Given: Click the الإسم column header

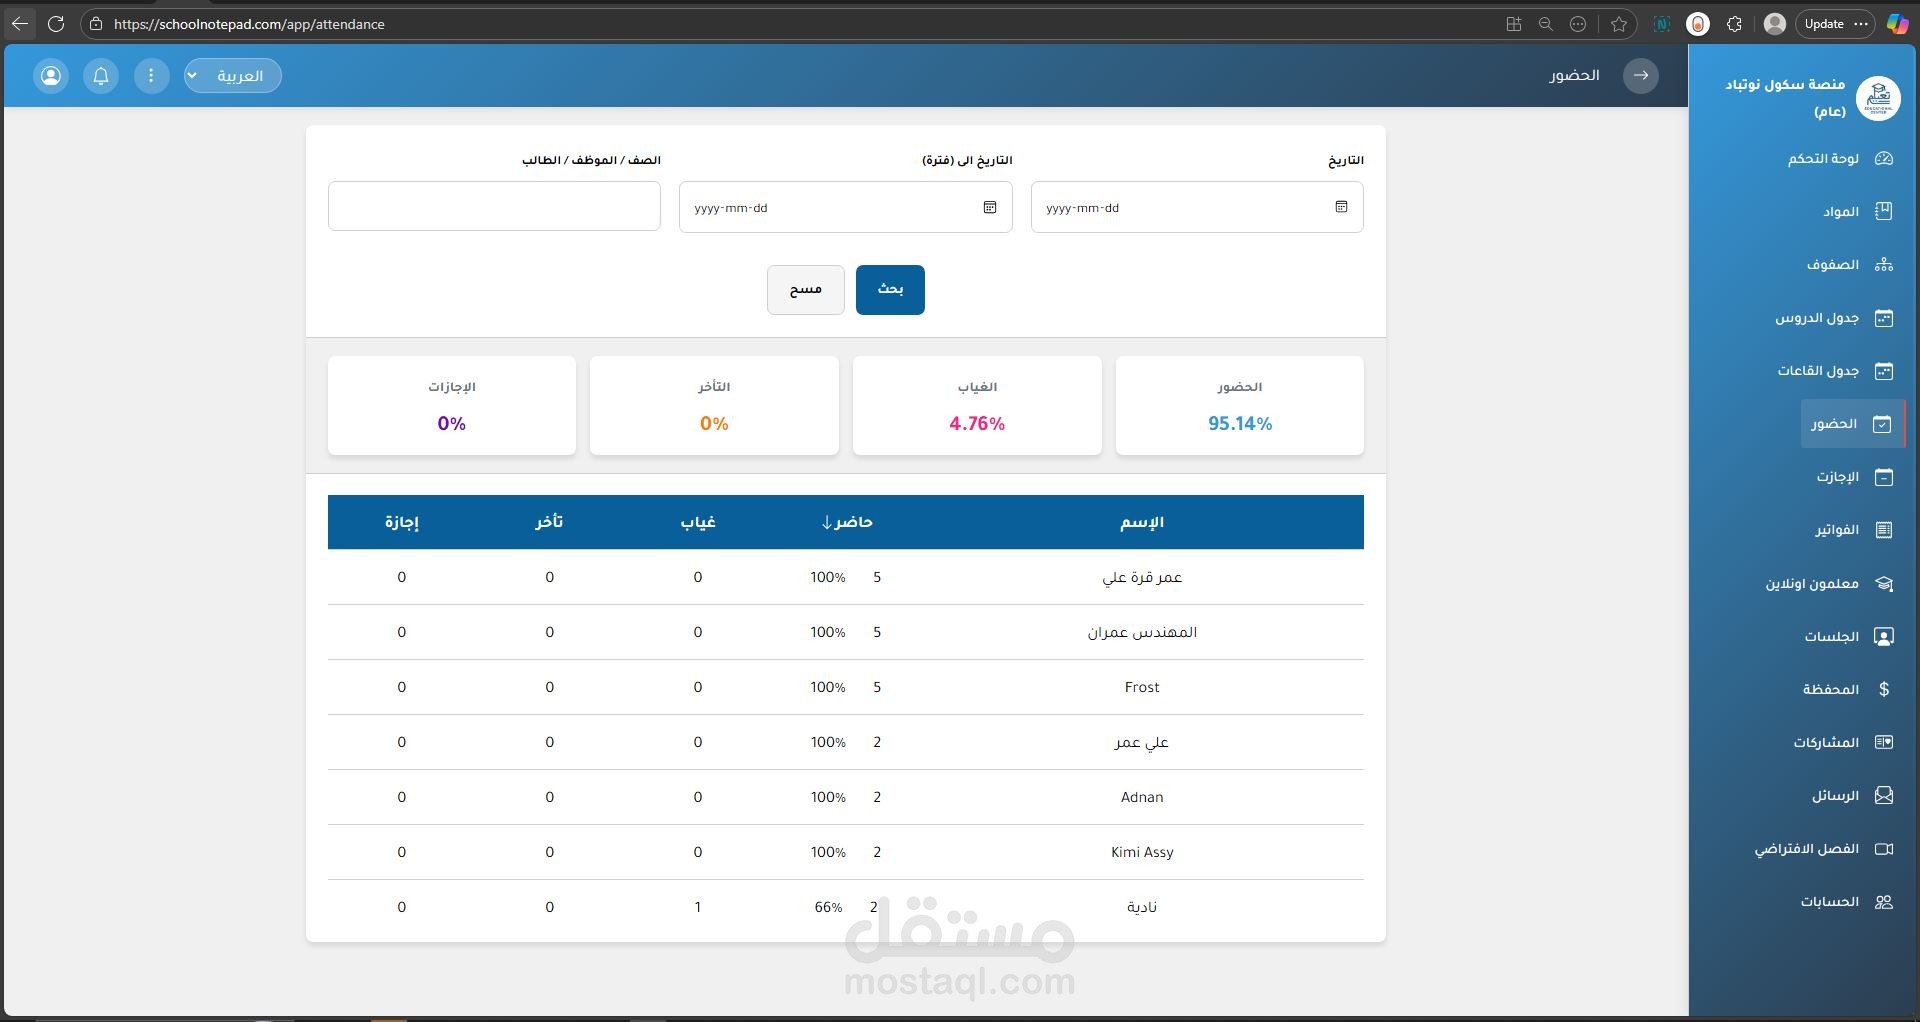Looking at the screenshot, I should pos(1142,522).
